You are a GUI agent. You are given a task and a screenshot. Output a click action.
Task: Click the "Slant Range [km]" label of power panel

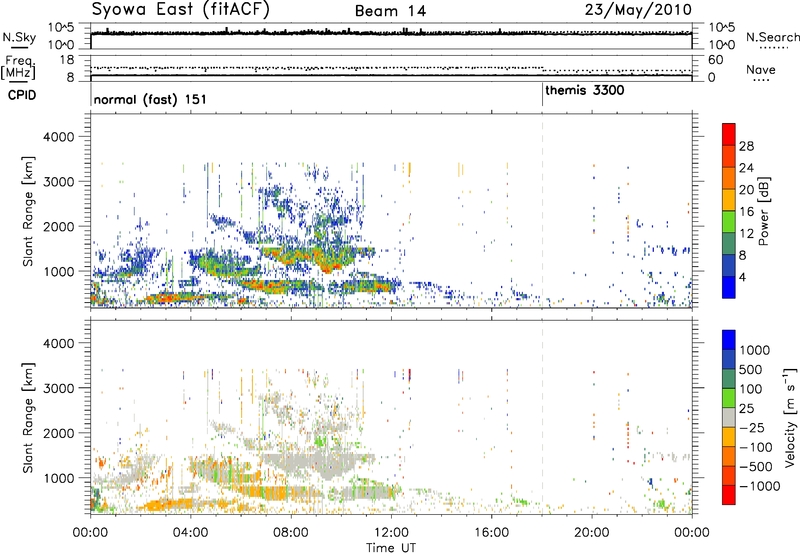tap(28, 211)
